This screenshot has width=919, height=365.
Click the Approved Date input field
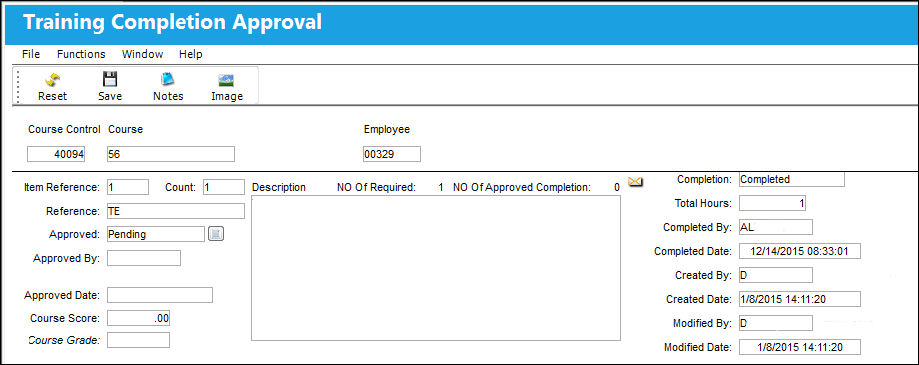(159, 295)
